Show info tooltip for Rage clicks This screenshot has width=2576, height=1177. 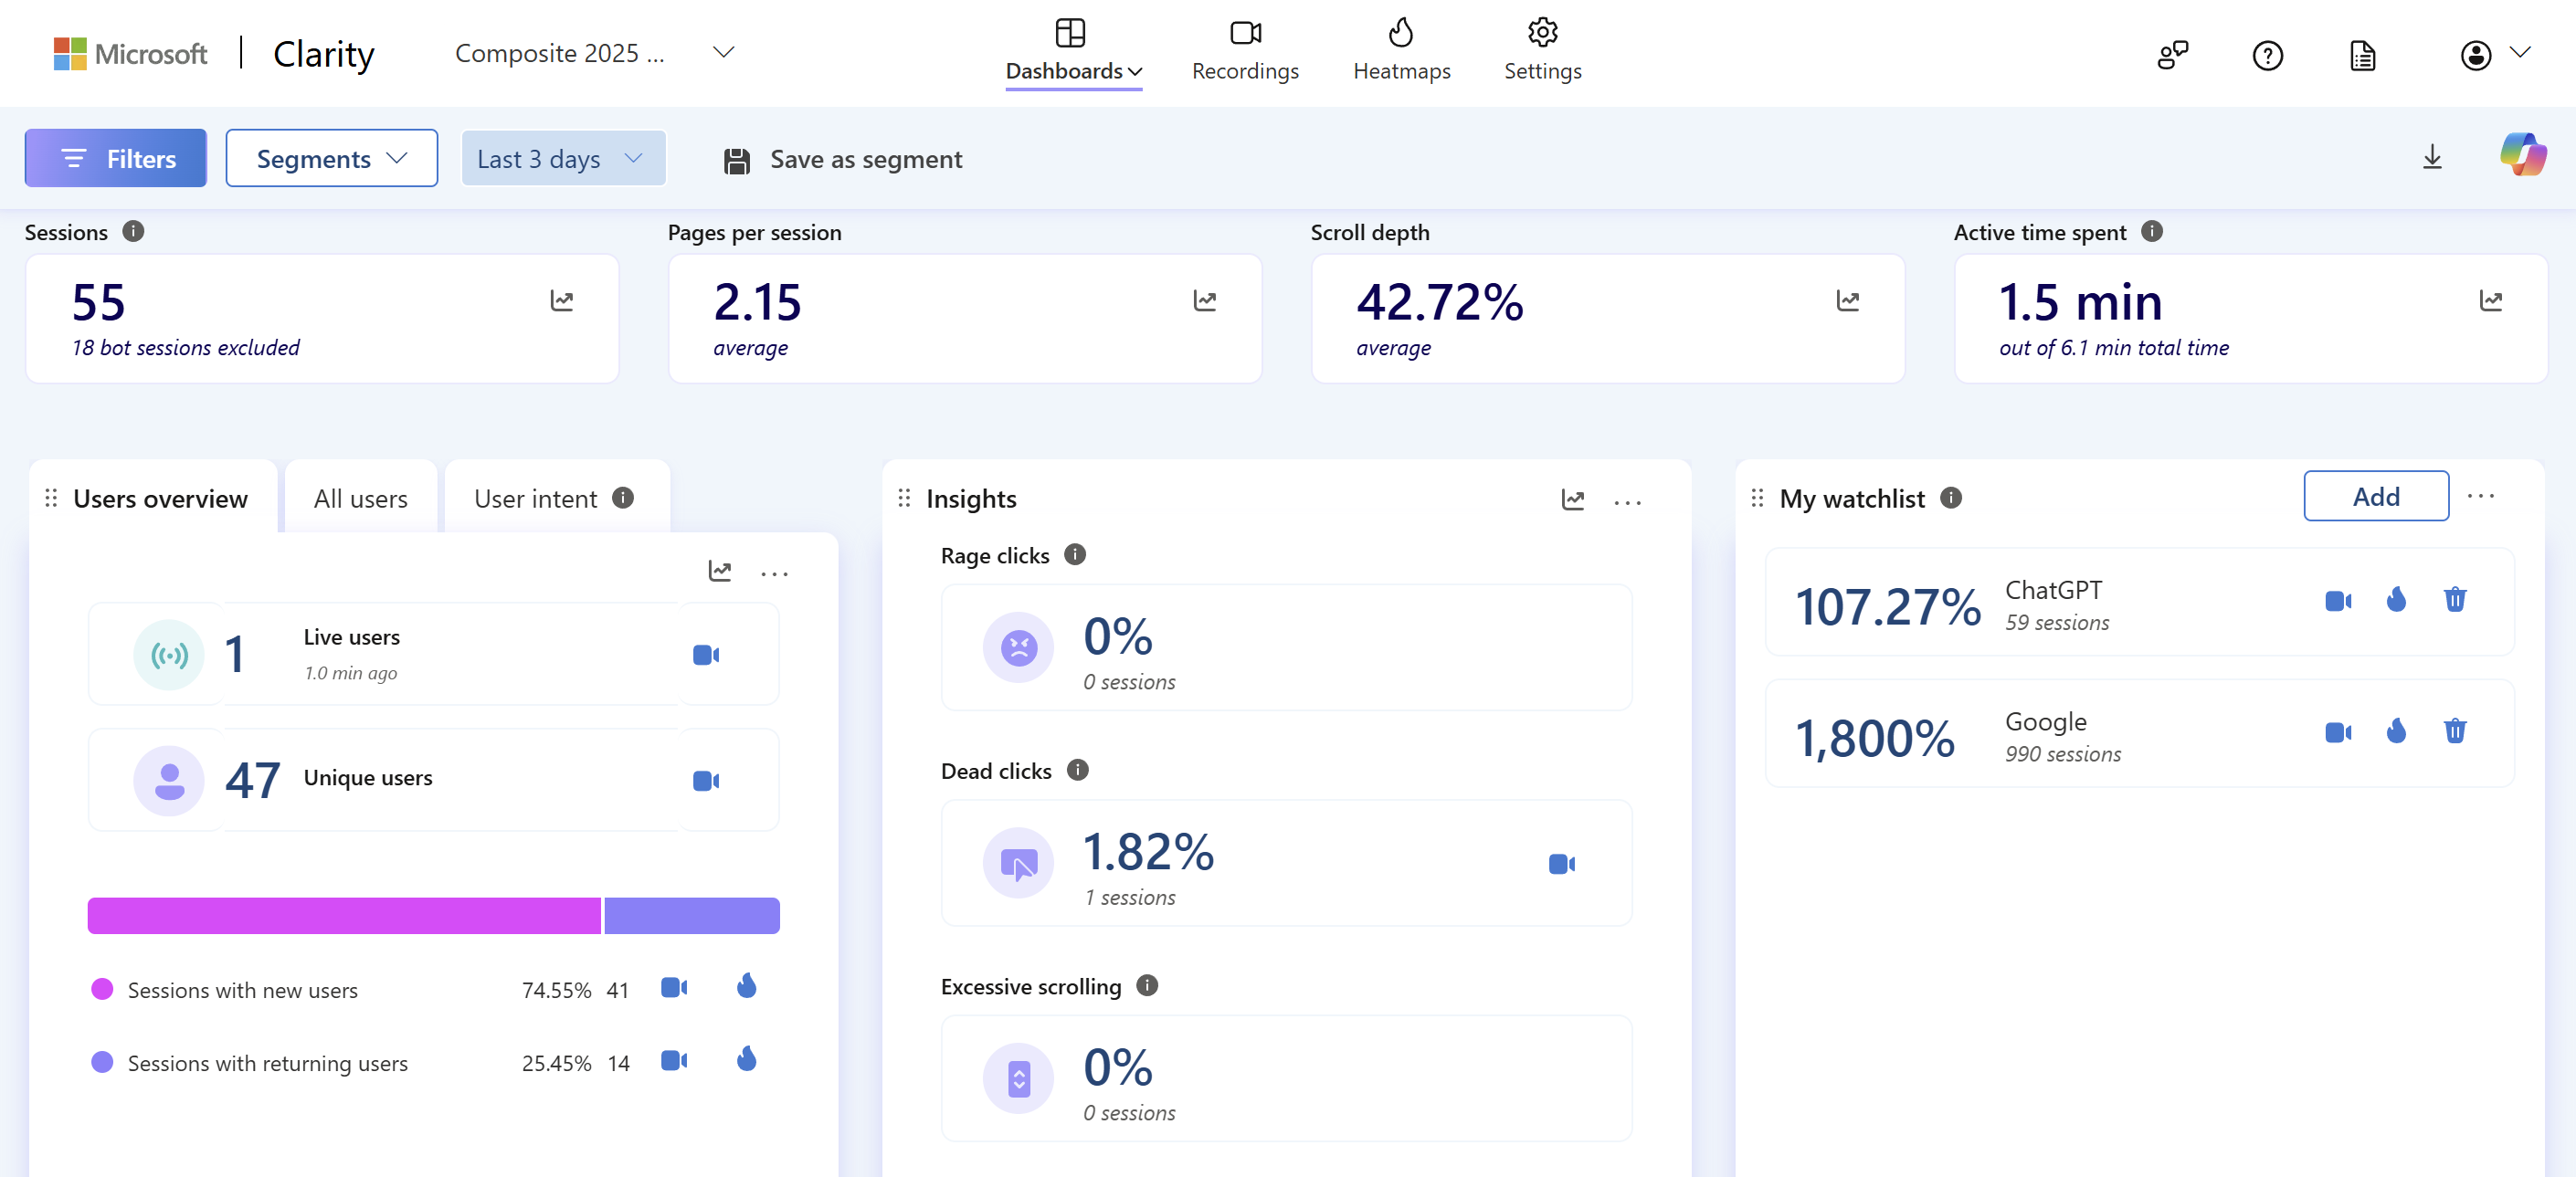(1075, 555)
